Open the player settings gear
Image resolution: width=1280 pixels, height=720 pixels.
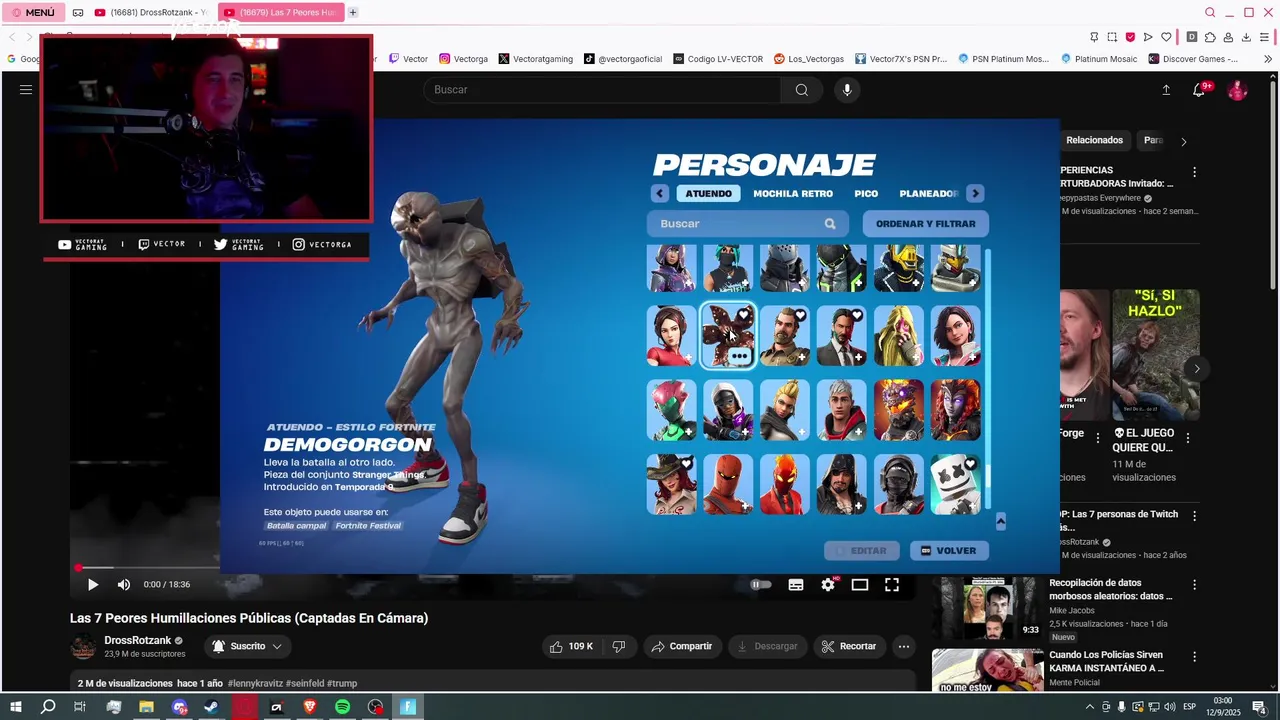click(x=828, y=585)
